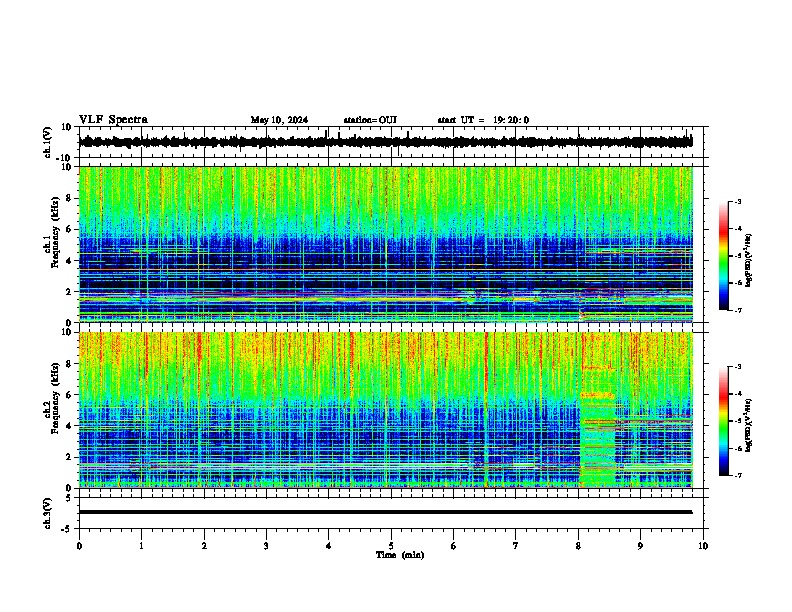Click time axis tick label "9"
792x612 pixels.
pyautogui.click(x=640, y=546)
